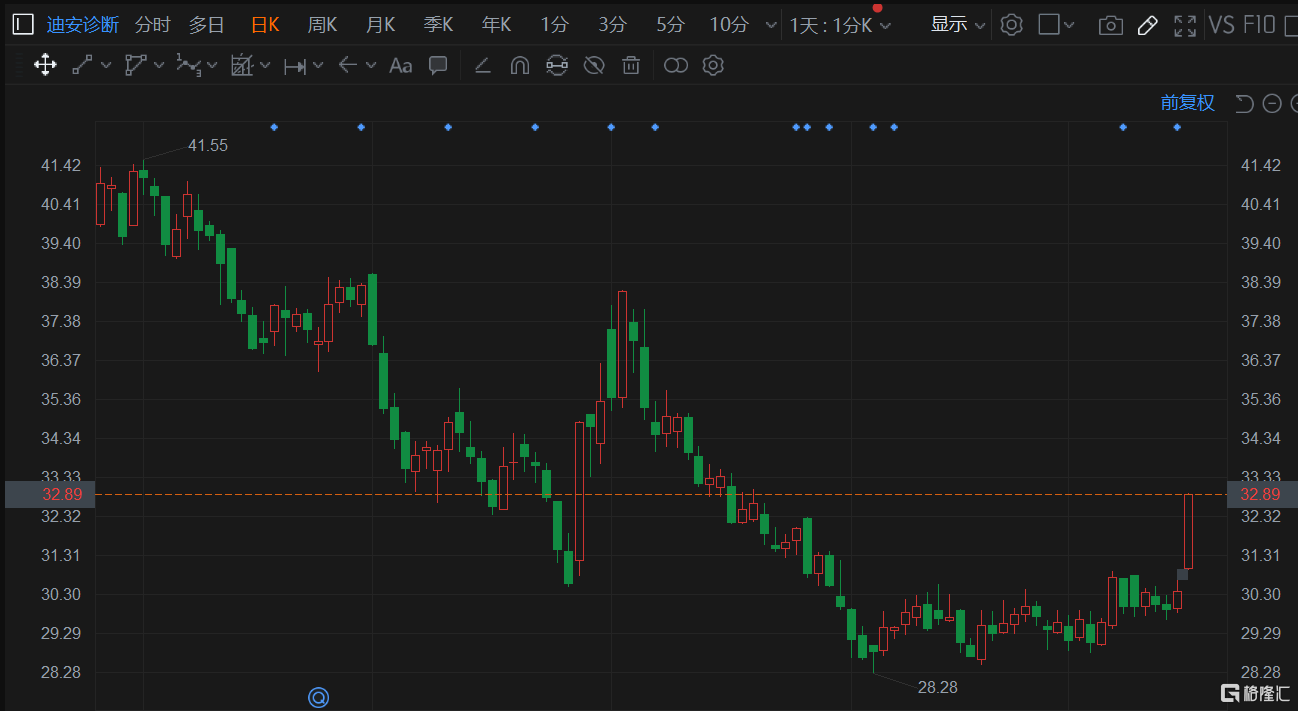Select the chart measurement ruler tool
1298x711 pixels.
click(241, 66)
